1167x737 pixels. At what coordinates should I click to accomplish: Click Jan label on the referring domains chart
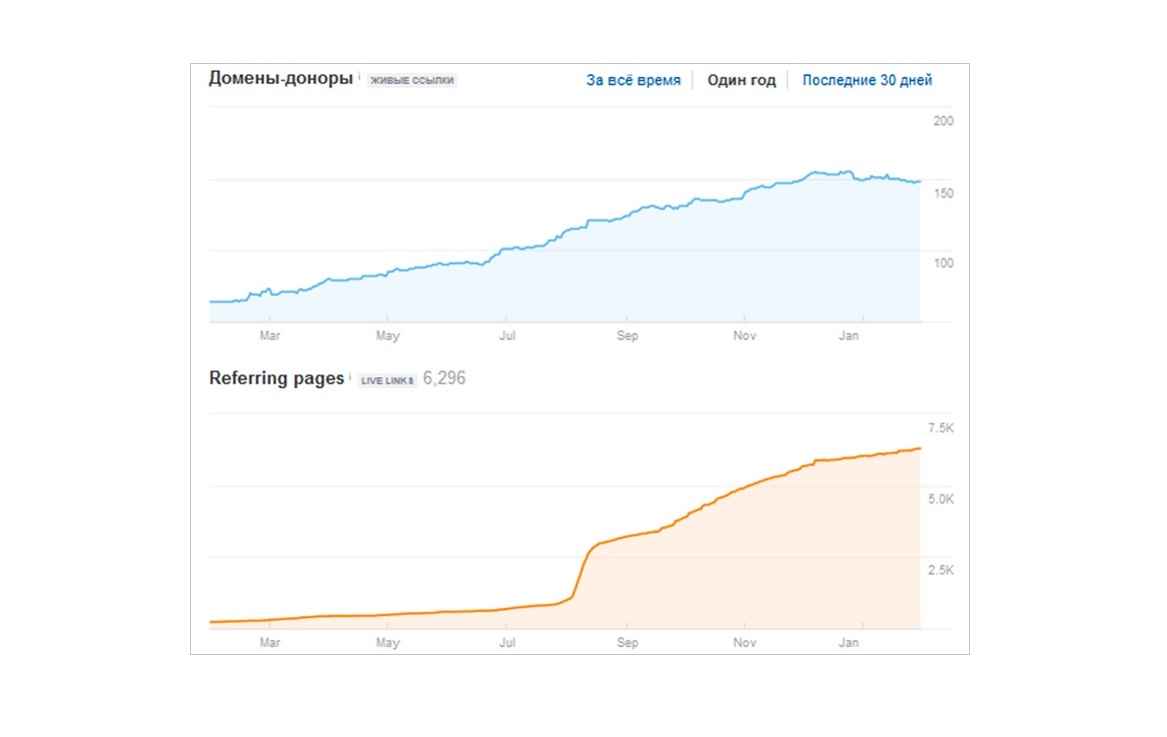click(848, 336)
